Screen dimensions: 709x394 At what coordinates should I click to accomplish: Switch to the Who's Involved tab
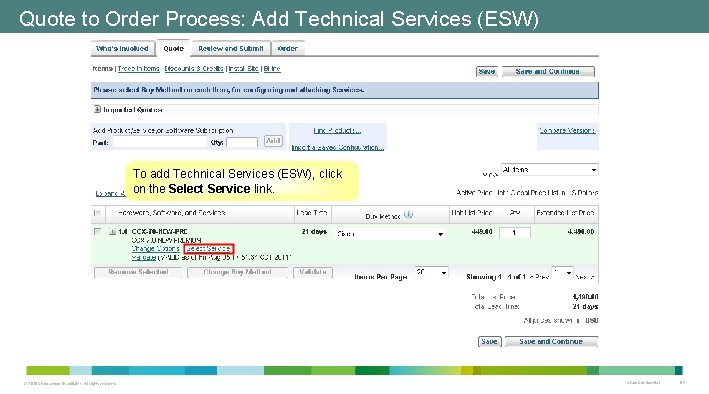coord(122,48)
